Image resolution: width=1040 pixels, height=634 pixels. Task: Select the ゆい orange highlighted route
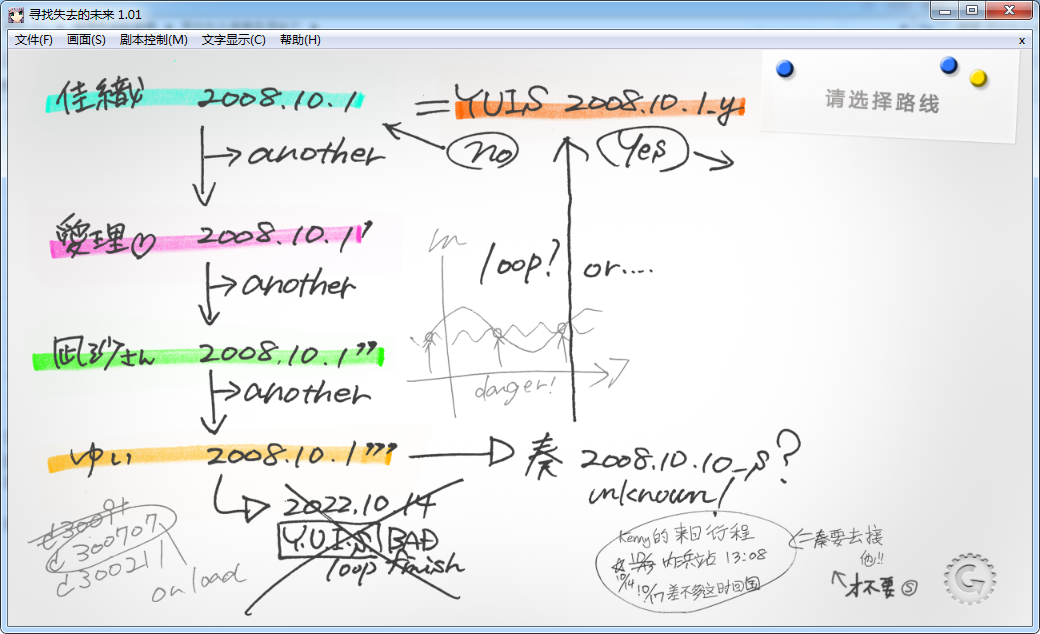(222, 456)
